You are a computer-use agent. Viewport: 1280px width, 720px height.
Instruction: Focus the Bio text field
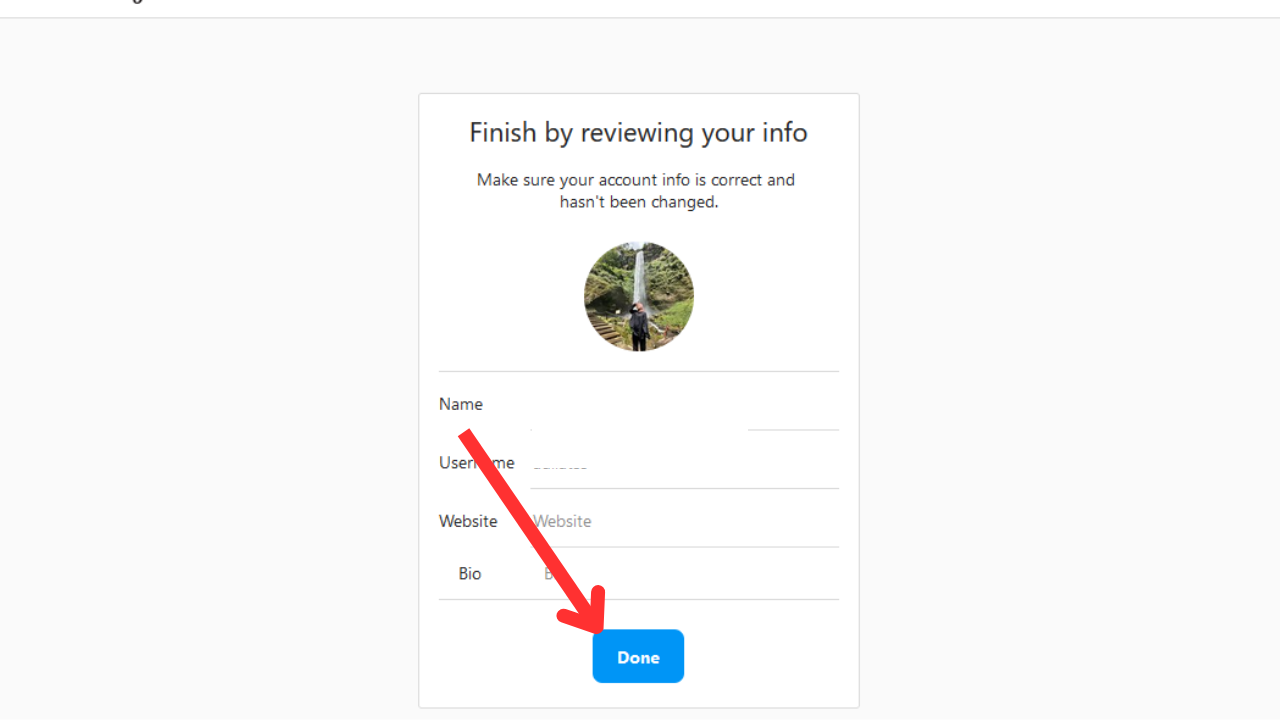[x=684, y=574]
